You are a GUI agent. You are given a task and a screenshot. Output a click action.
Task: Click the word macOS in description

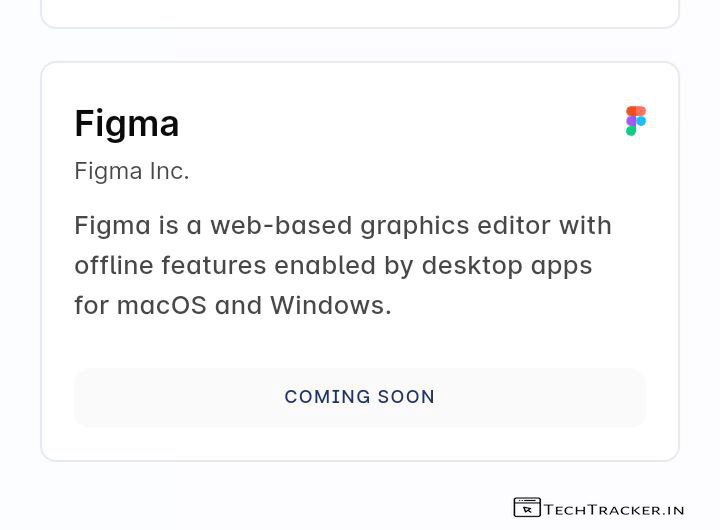[162, 305]
